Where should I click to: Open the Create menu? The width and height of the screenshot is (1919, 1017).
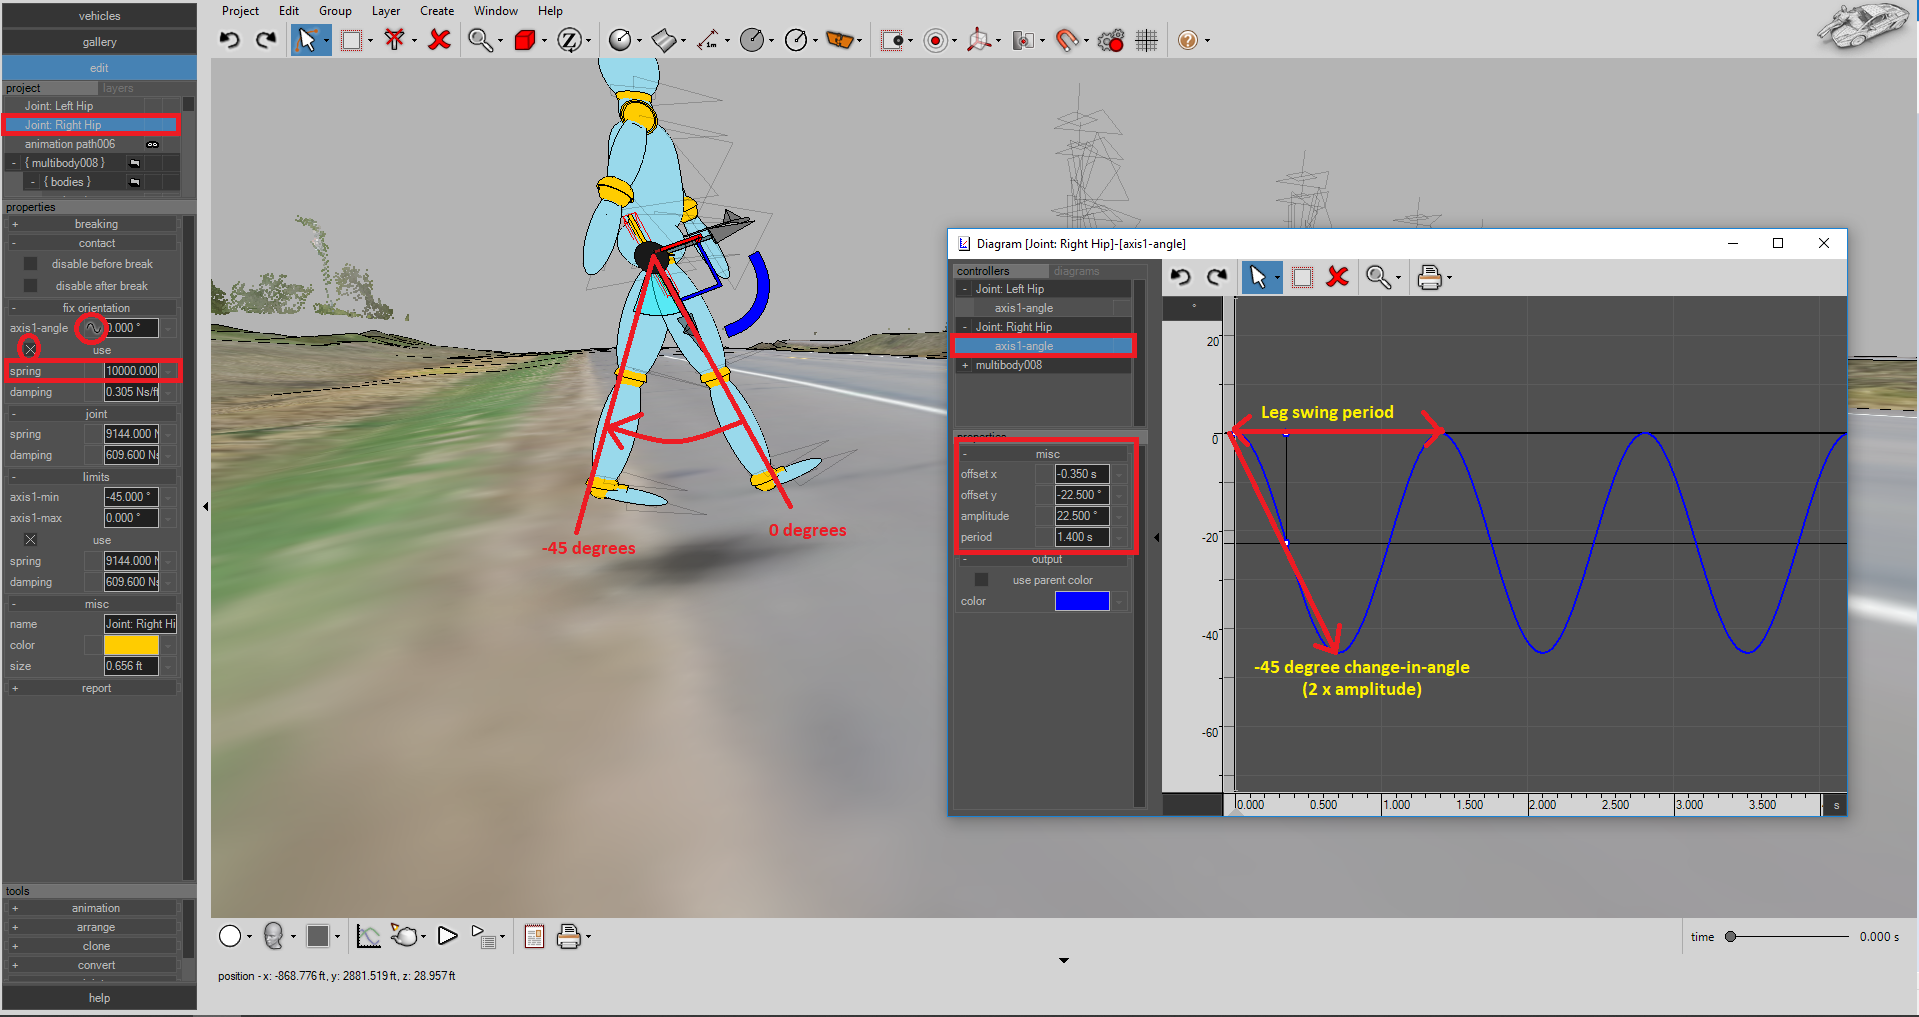(x=437, y=11)
